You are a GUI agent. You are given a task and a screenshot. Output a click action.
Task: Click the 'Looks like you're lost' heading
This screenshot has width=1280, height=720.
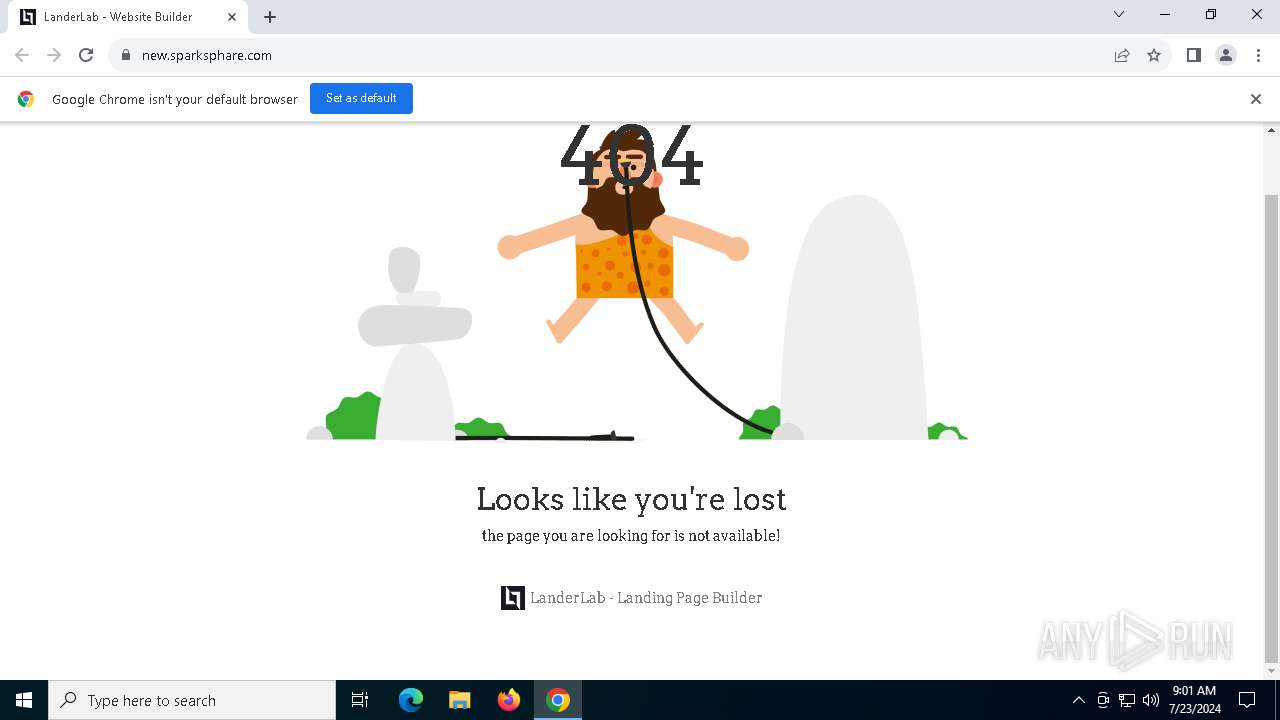pyautogui.click(x=631, y=499)
